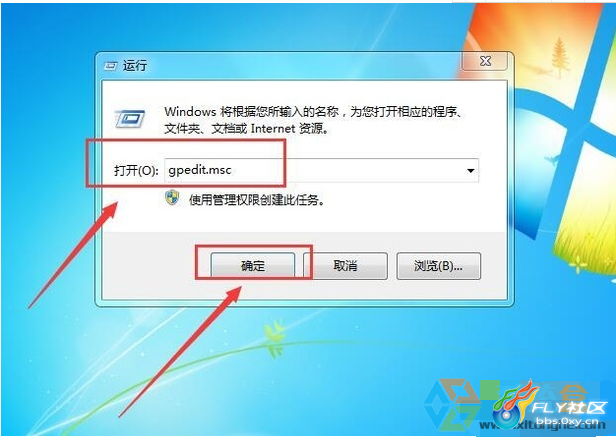Screen dimensions: 616x437
Task: Click the 运行 title text
Action: pyautogui.click(x=135, y=65)
